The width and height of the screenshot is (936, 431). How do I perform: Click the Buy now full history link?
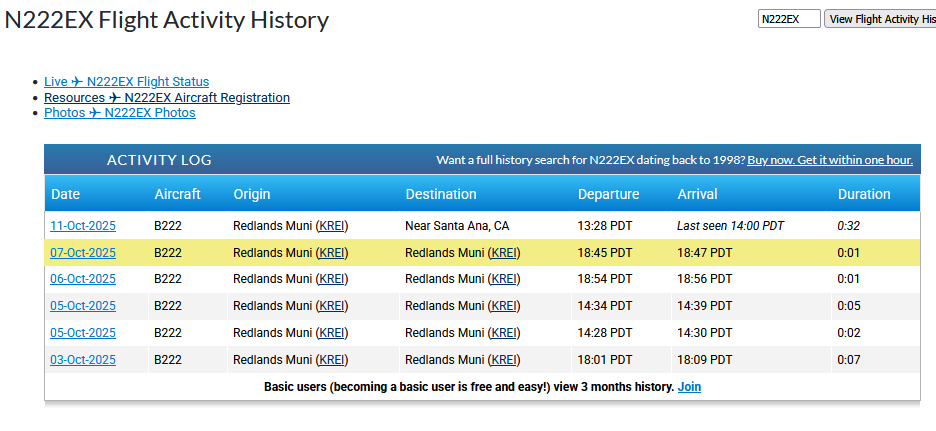coord(829,160)
